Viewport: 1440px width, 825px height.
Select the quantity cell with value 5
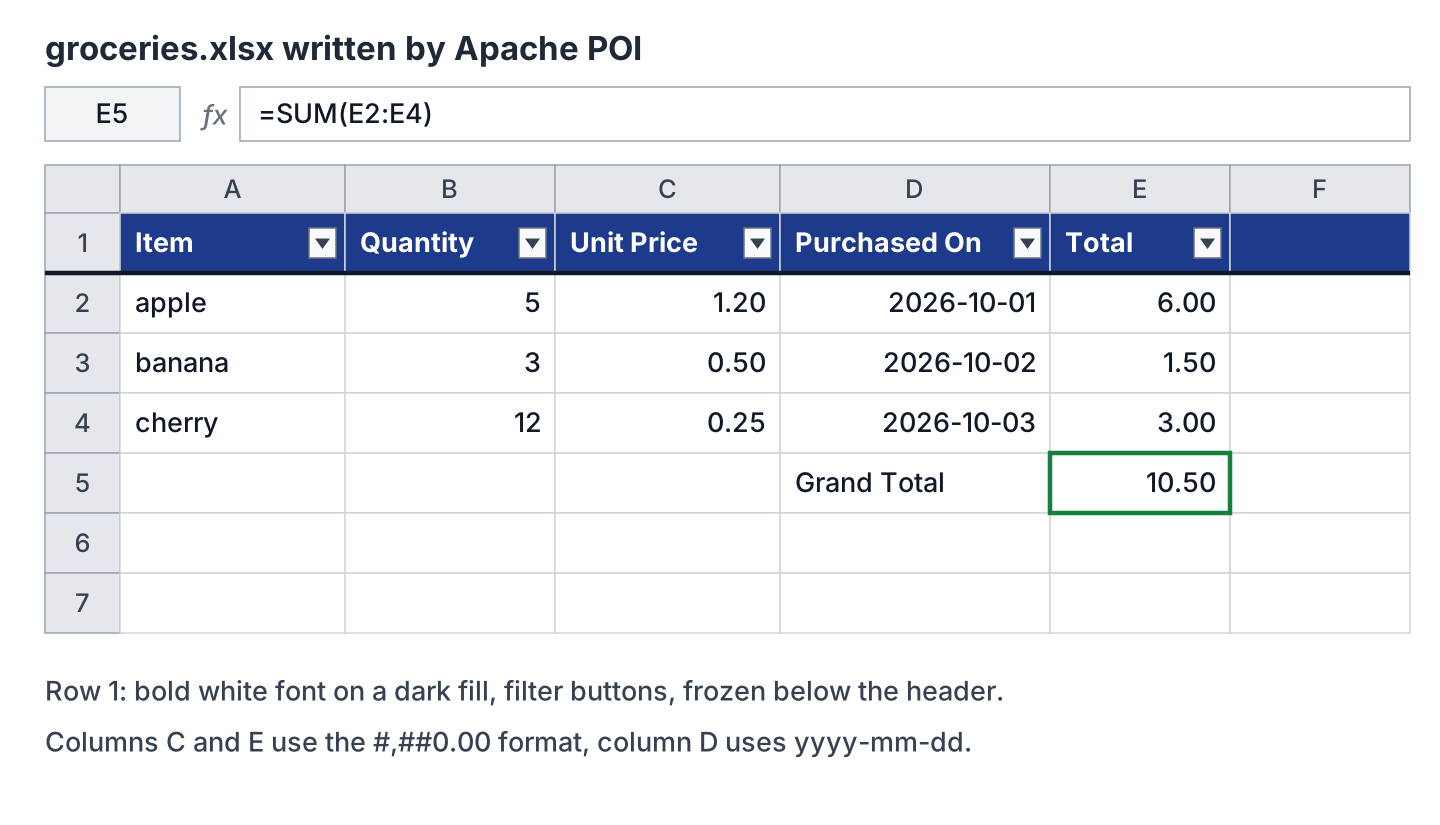coord(450,303)
